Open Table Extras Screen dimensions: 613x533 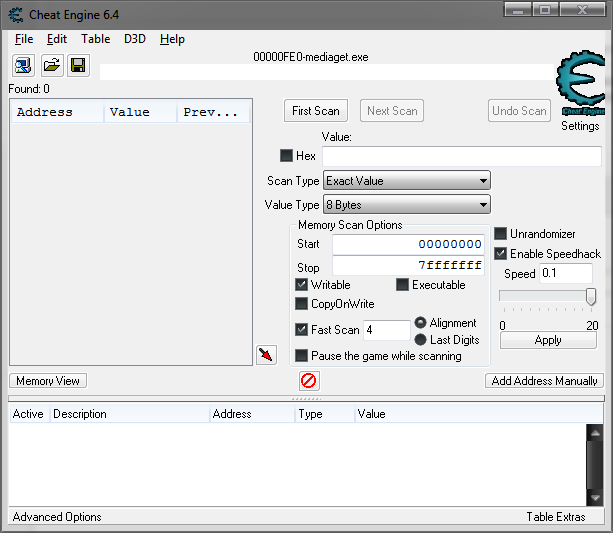click(556, 517)
